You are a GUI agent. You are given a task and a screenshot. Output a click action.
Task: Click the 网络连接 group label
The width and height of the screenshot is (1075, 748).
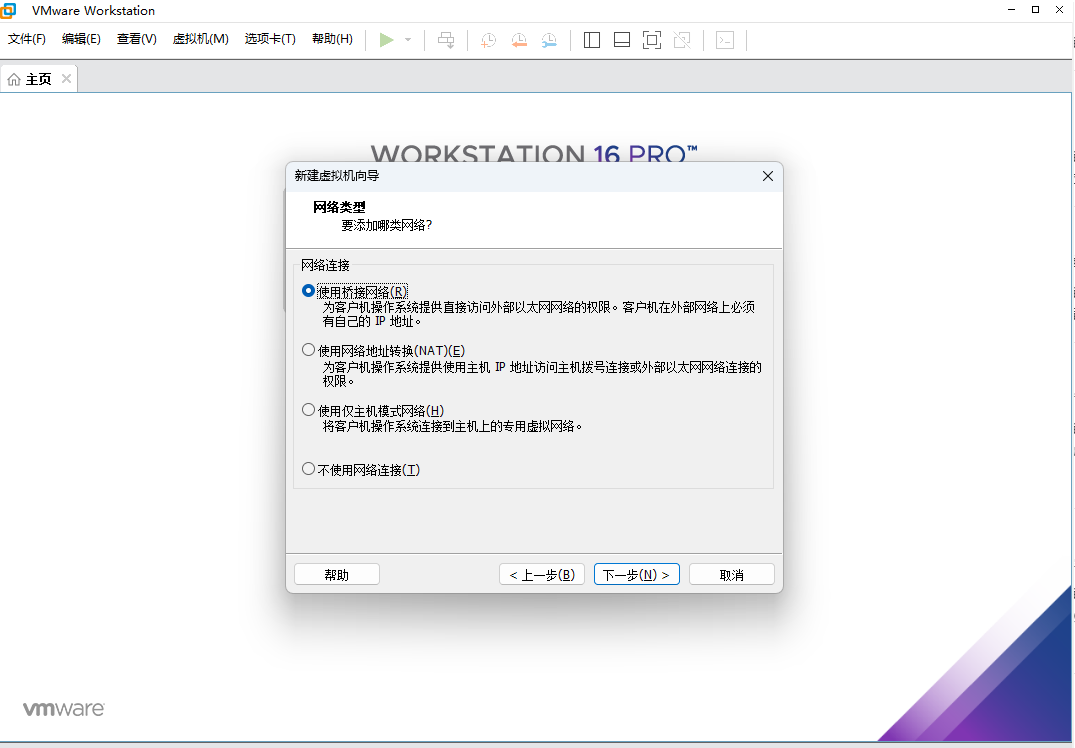tap(326, 265)
